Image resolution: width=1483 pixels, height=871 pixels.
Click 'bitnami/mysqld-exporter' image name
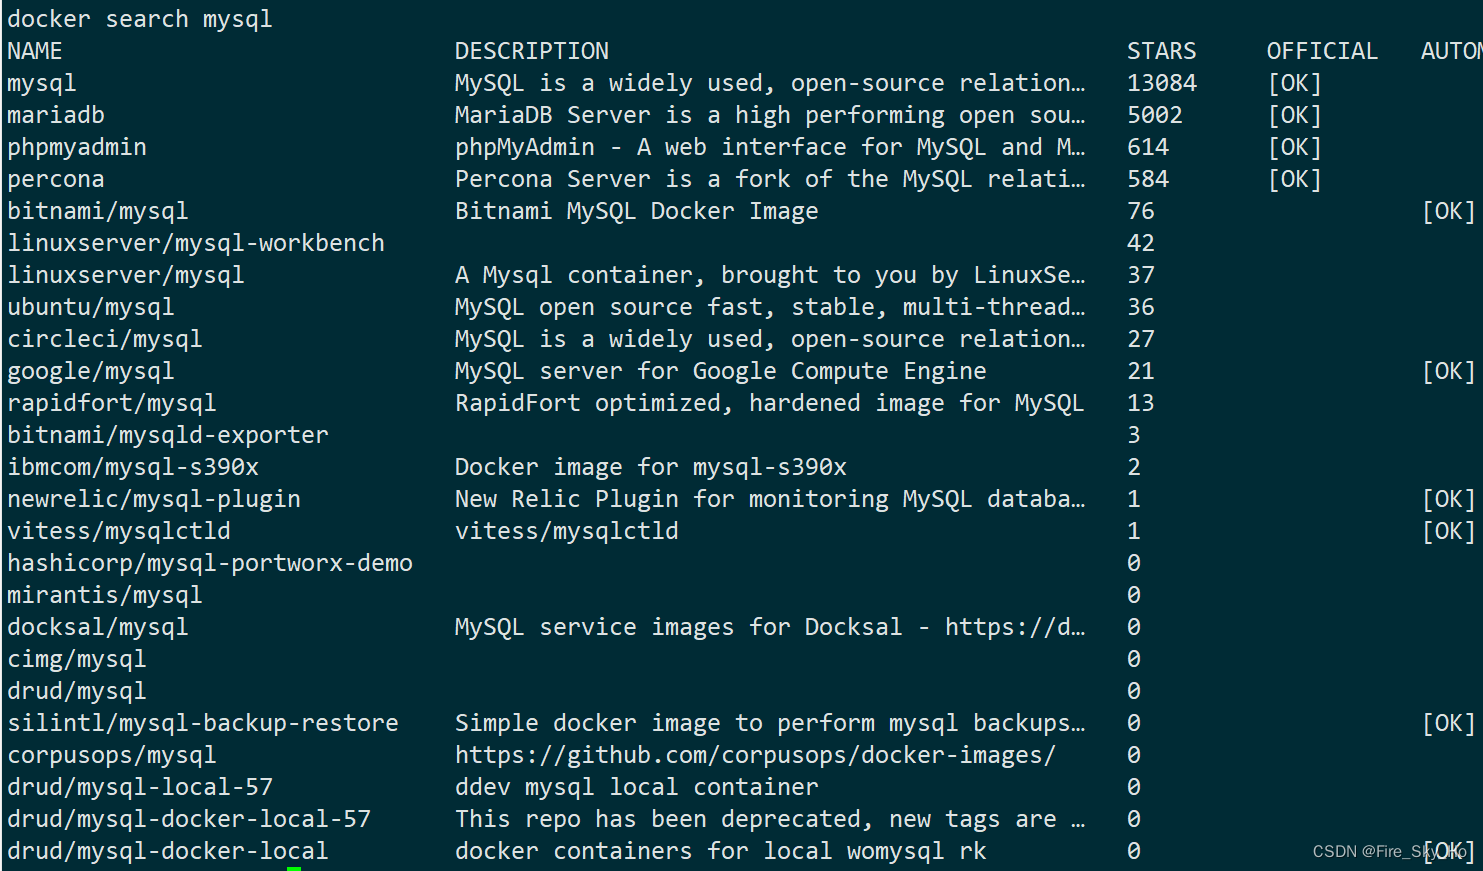(168, 435)
